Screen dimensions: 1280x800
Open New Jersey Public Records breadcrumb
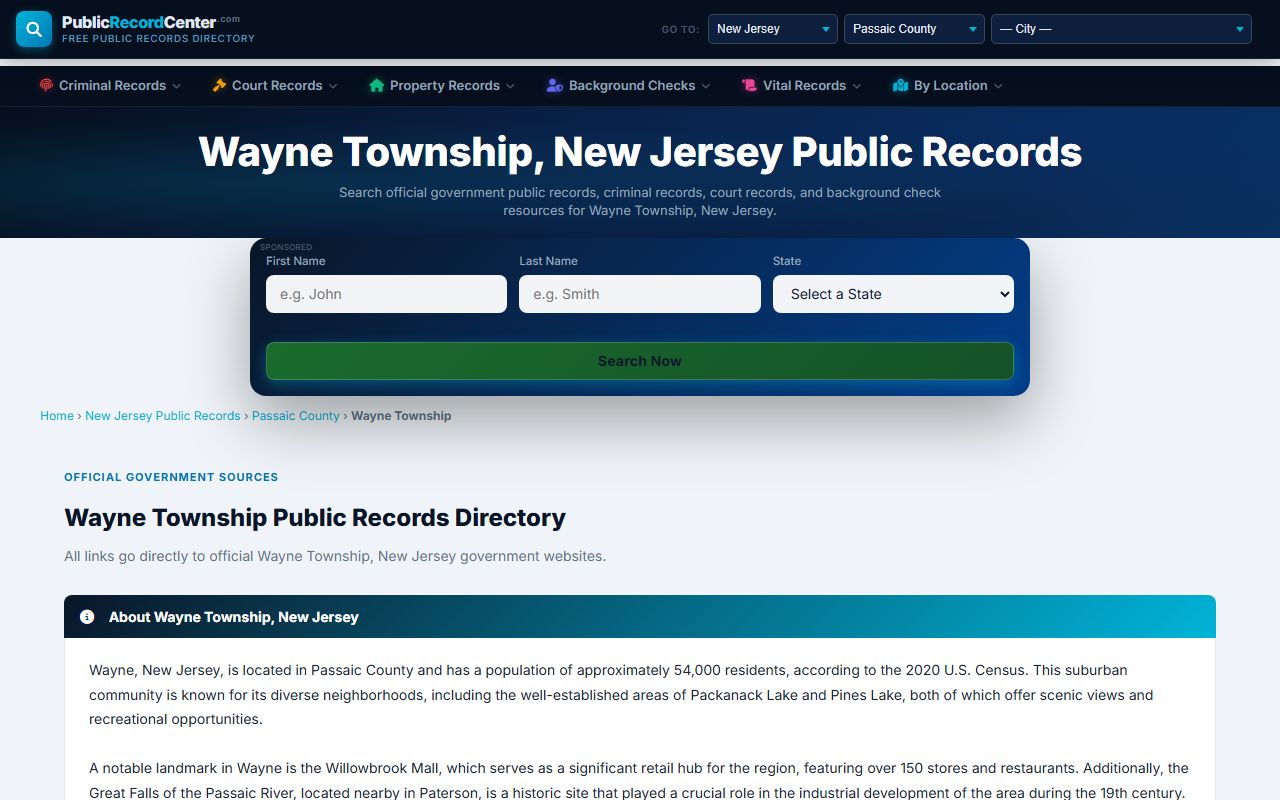pos(163,416)
